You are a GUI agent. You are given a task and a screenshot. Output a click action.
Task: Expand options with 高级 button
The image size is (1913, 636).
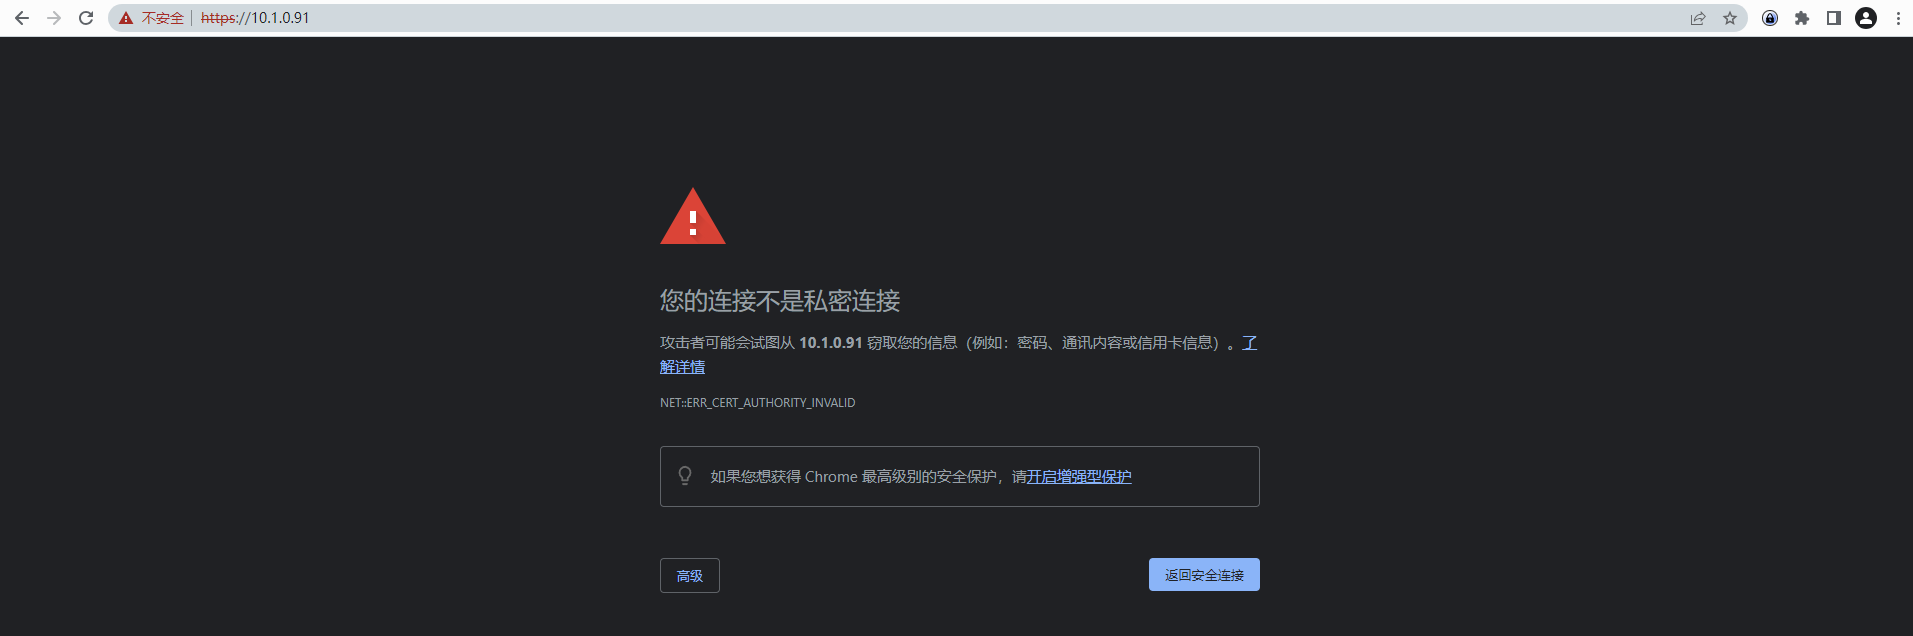click(x=690, y=575)
